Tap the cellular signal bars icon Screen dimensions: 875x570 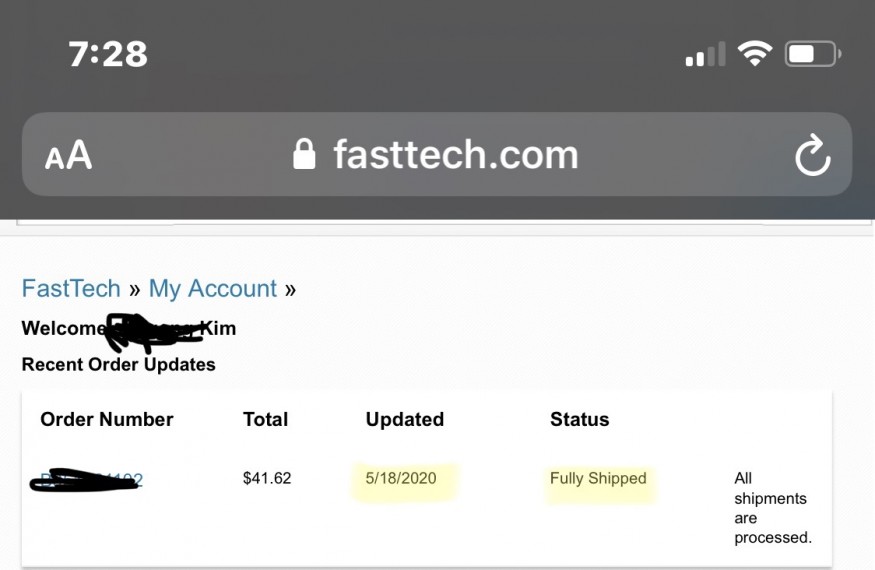(705, 54)
